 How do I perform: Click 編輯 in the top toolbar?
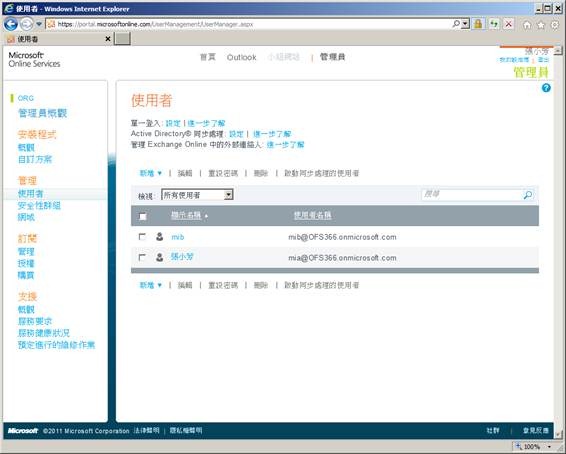pos(185,173)
